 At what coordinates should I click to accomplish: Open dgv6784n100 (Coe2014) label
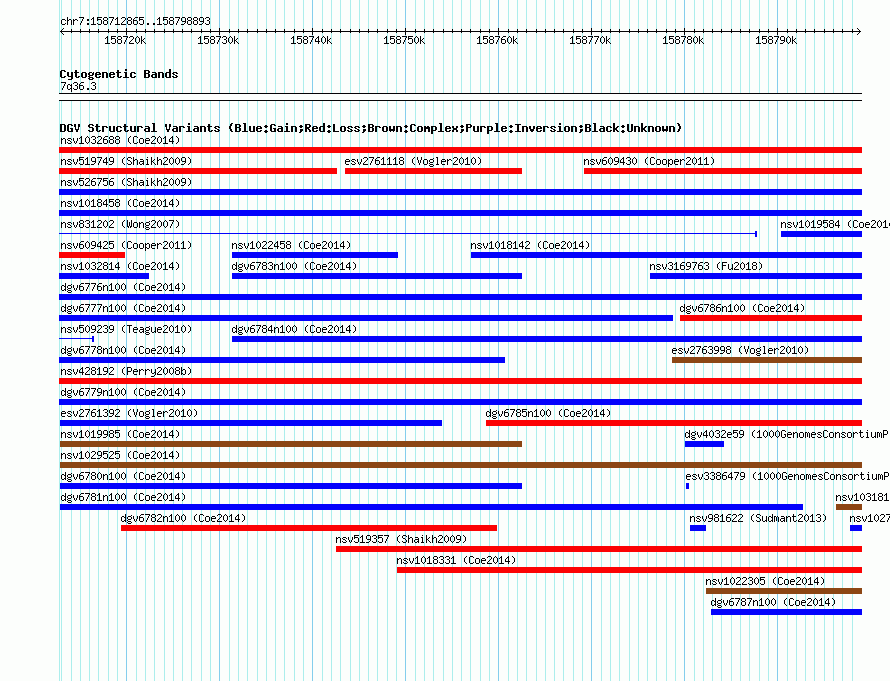pos(294,329)
